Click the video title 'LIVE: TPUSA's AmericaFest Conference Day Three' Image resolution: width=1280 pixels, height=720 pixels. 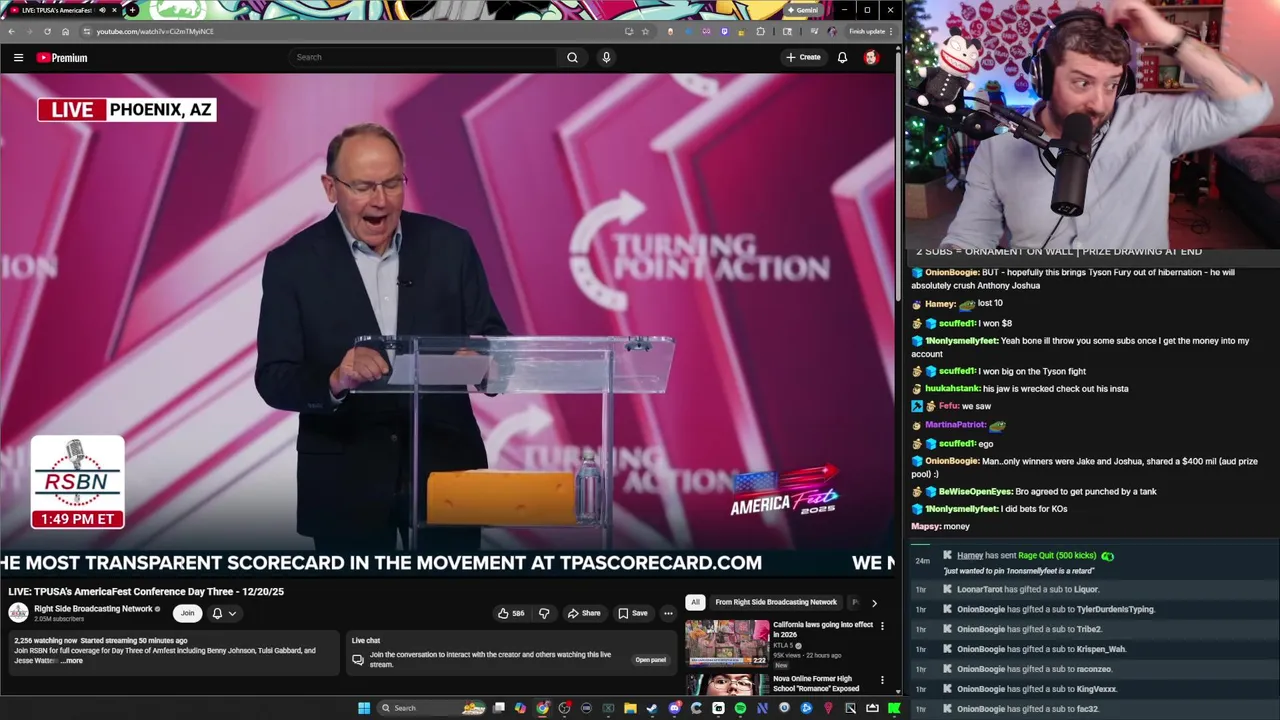(146, 592)
